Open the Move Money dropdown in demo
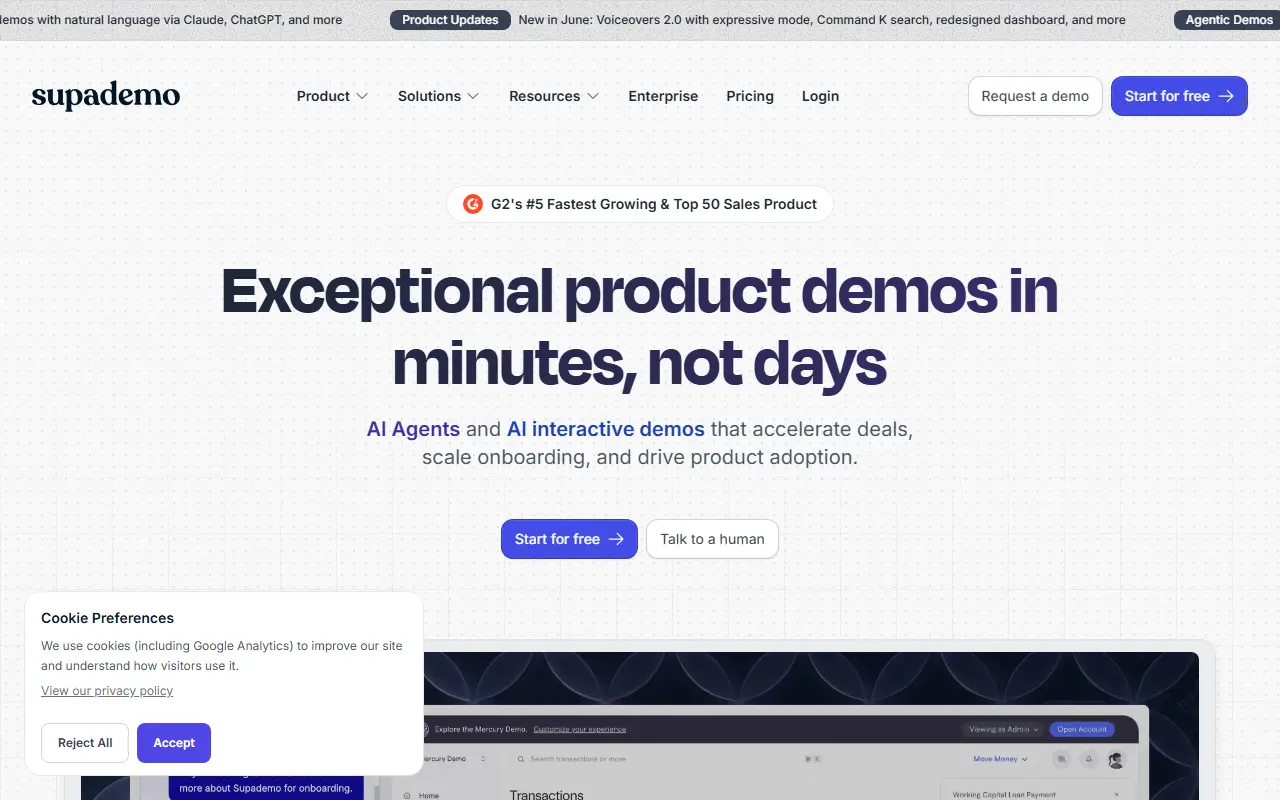Image resolution: width=1280 pixels, height=800 pixels. pos(1000,759)
